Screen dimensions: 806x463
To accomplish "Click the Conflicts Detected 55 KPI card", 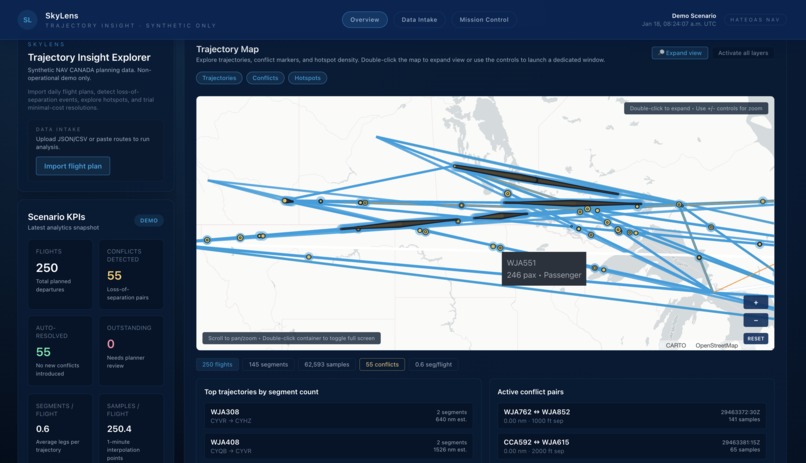I will [131, 274].
